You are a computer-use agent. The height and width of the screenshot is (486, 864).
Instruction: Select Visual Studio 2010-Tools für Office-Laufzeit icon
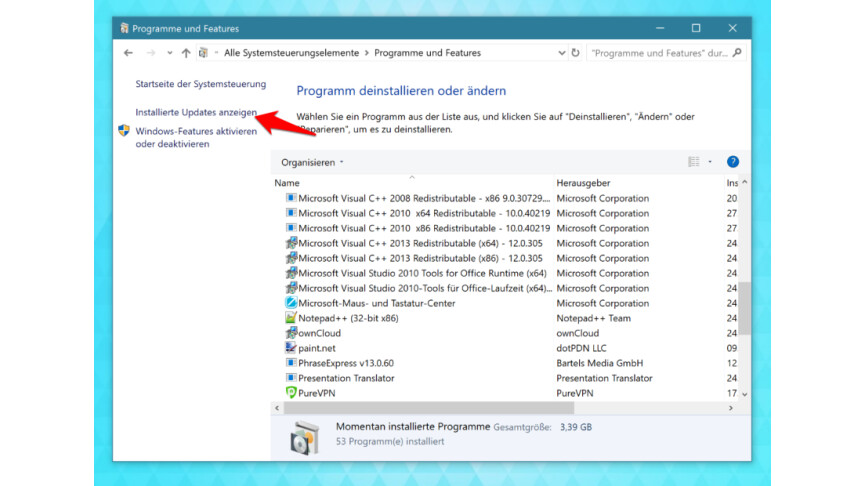pos(291,288)
